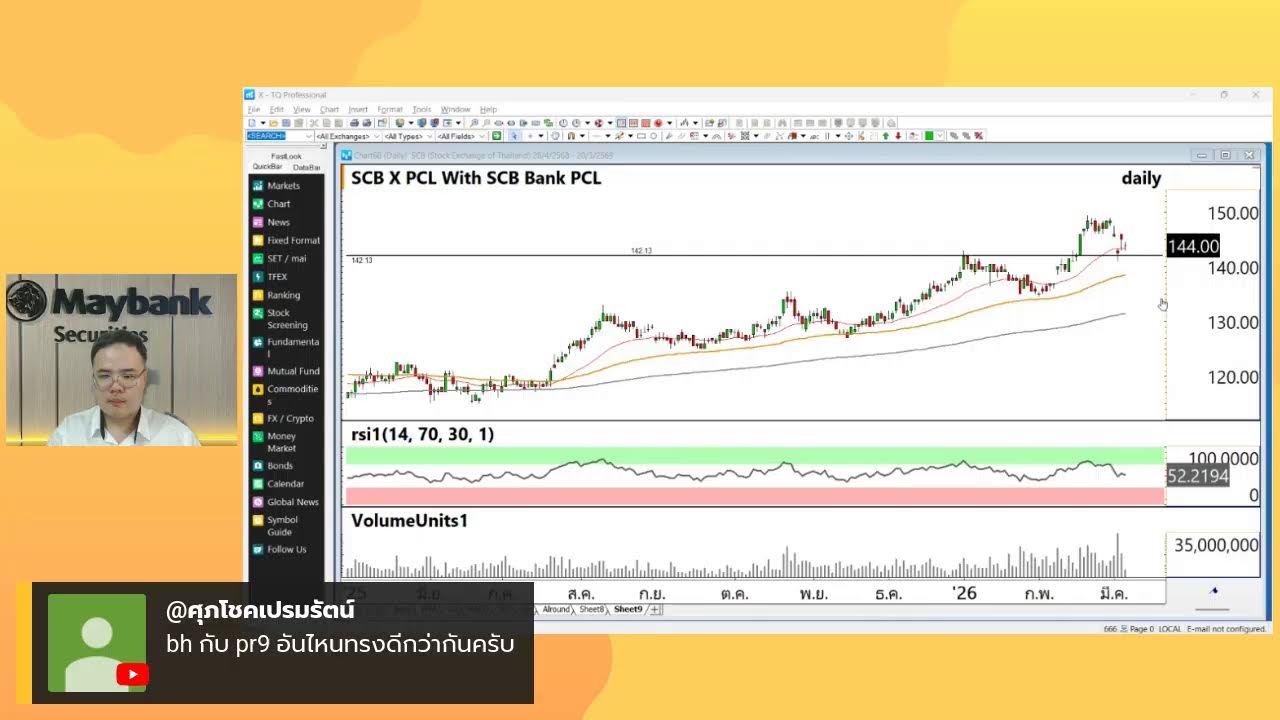Open the View menu
The image size is (1280, 720).
click(x=302, y=109)
